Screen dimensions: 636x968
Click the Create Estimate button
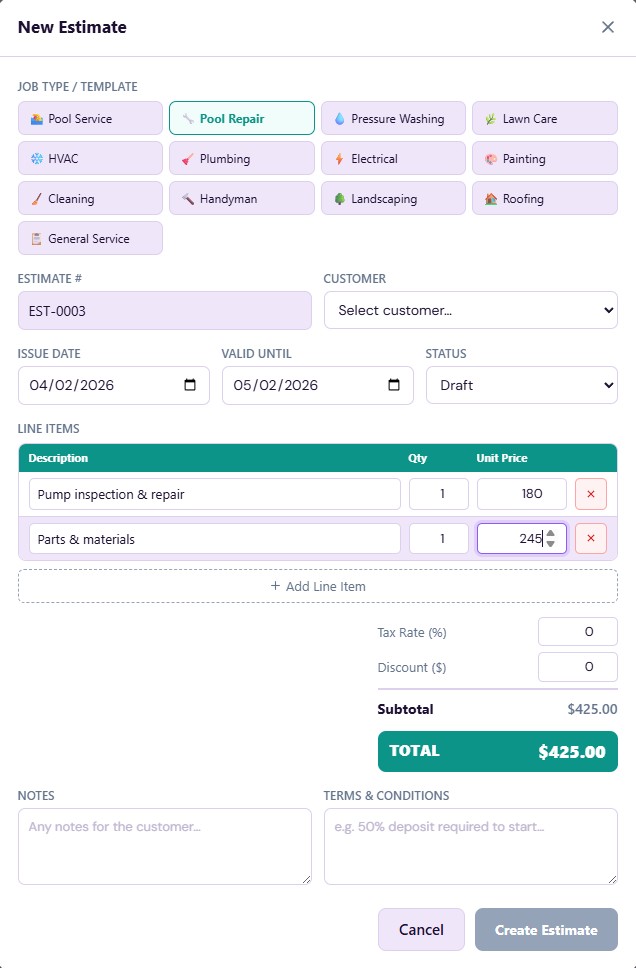tap(546, 929)
